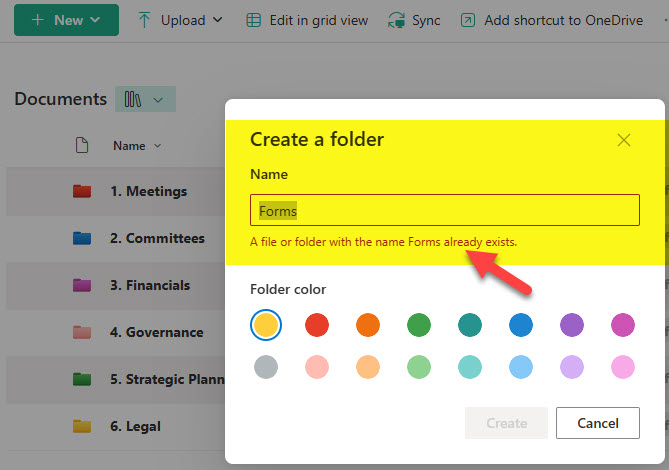Image resolution: width=669 pixels, height=470 pixels.
Task: Click the file type column header icon
Action: pos(82,145)
